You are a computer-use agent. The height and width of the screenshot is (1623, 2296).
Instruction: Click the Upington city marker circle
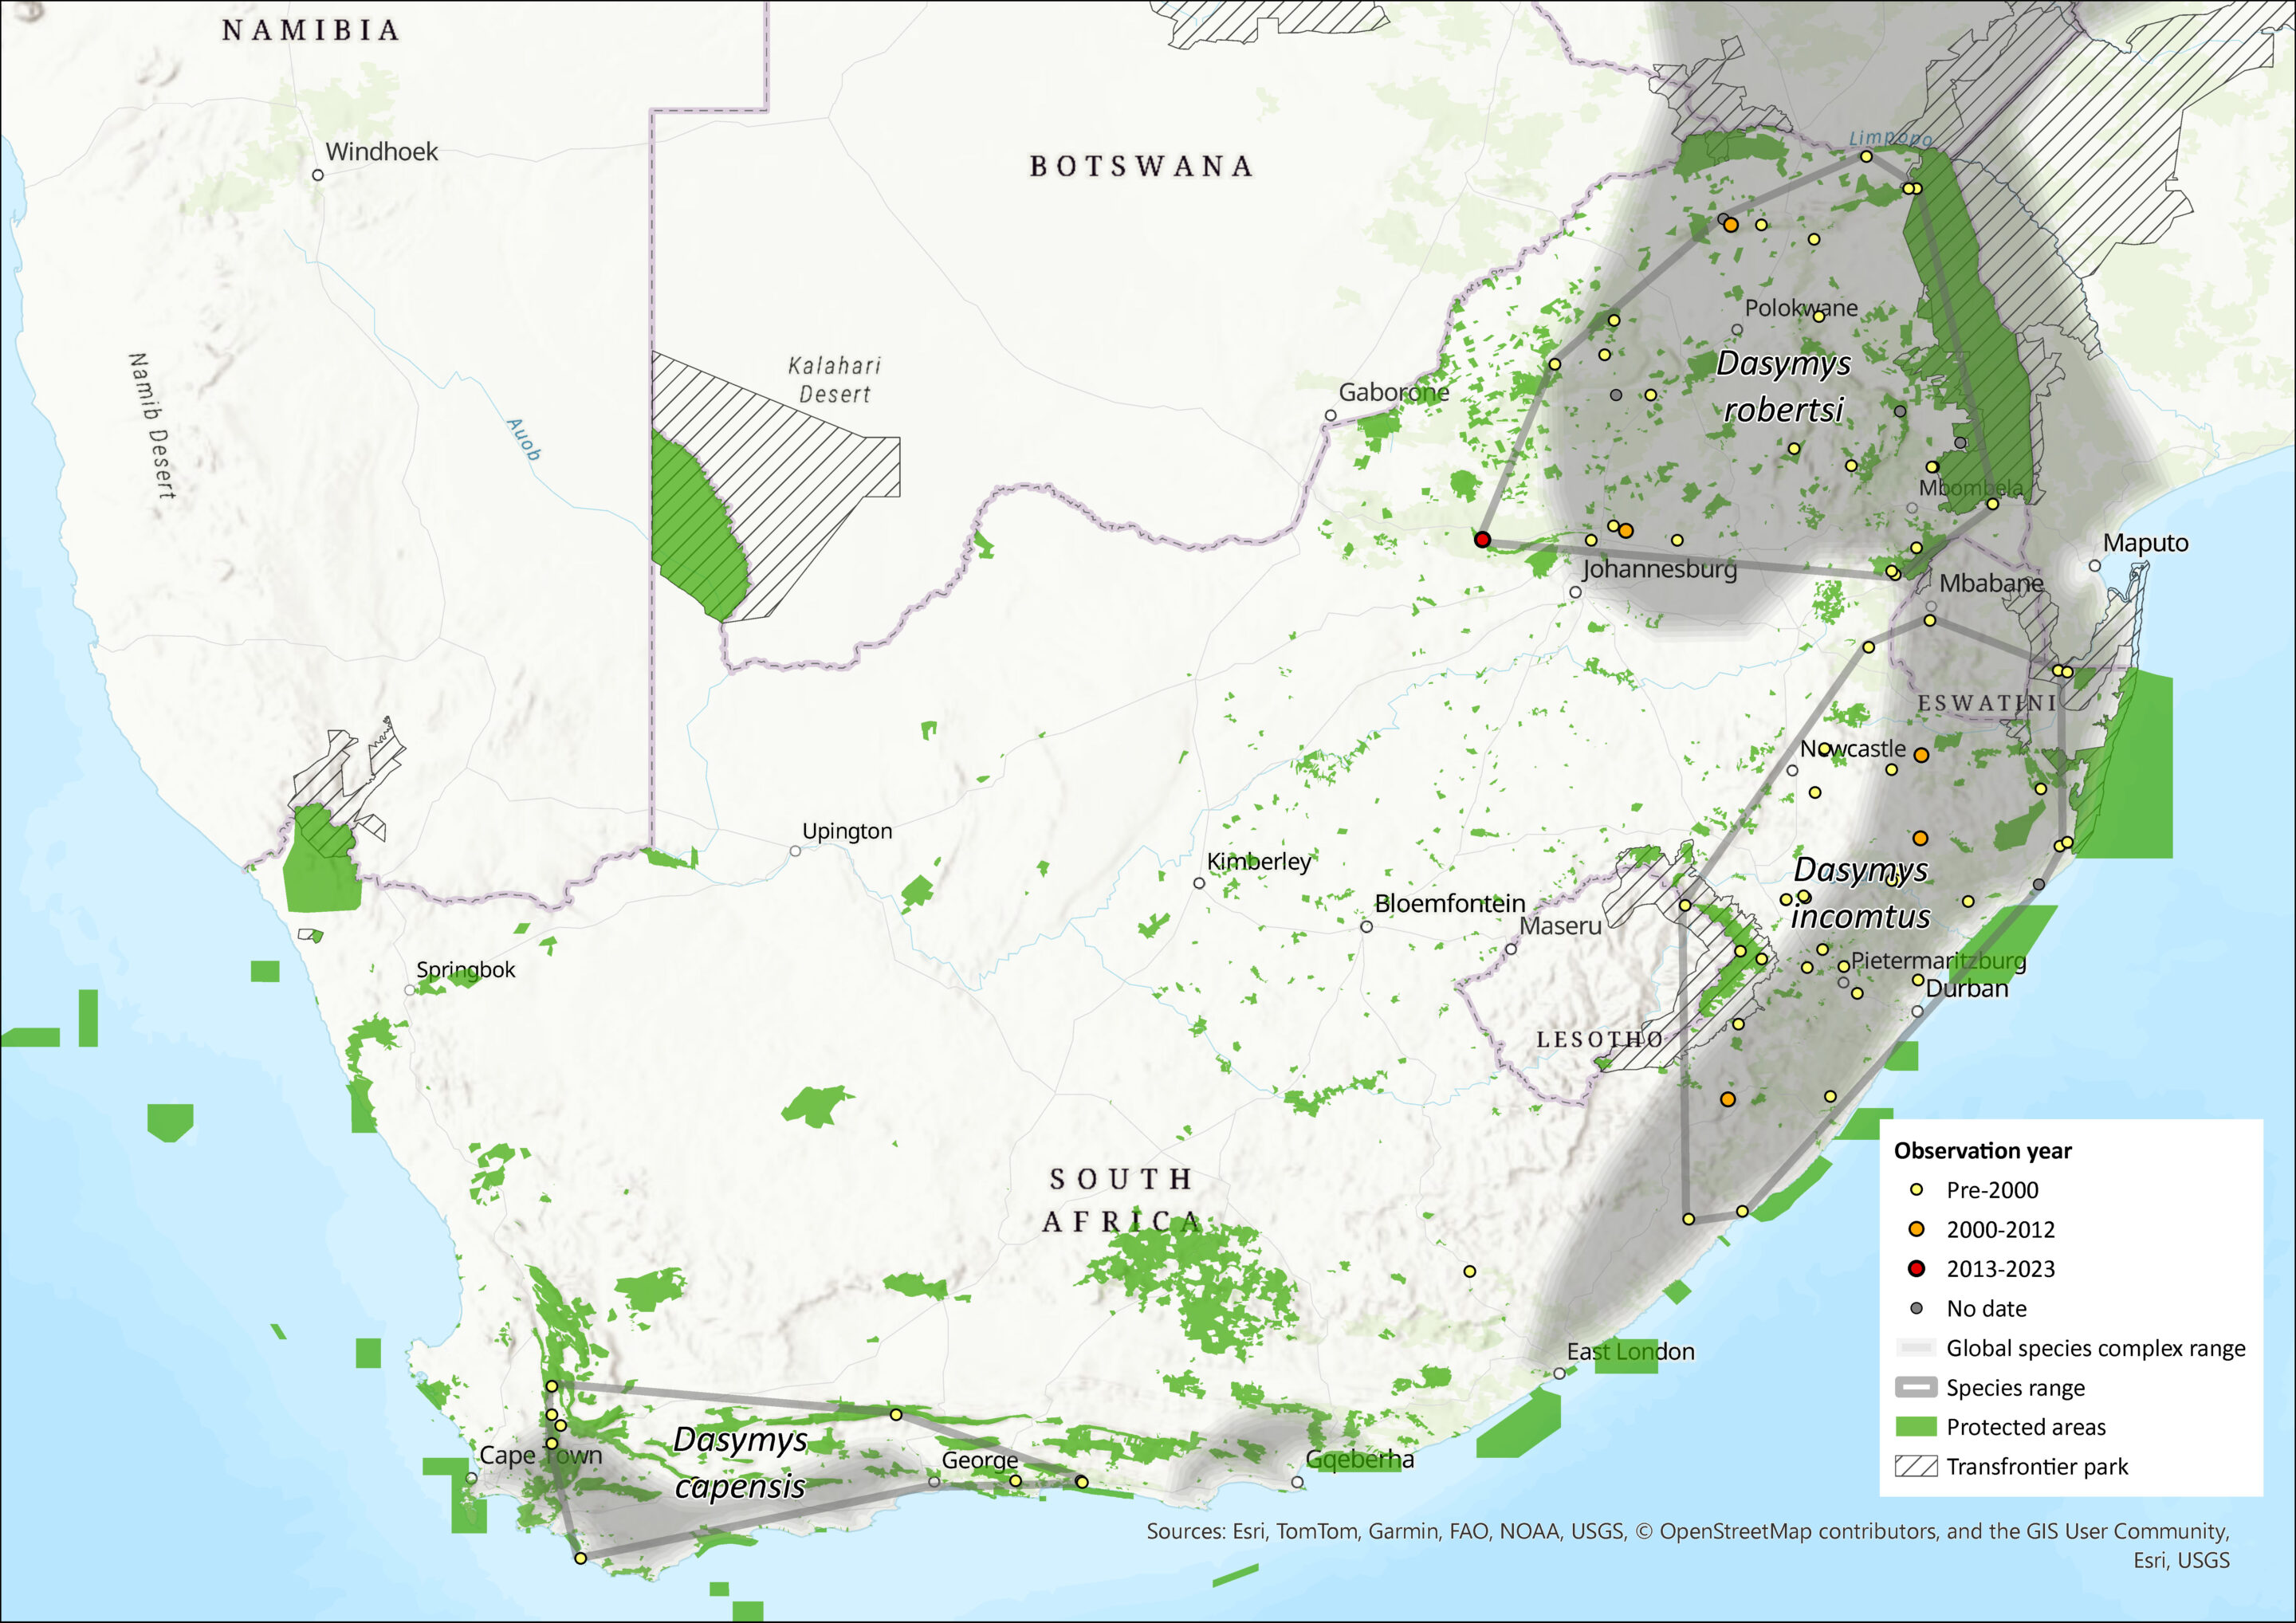point(795,851)
